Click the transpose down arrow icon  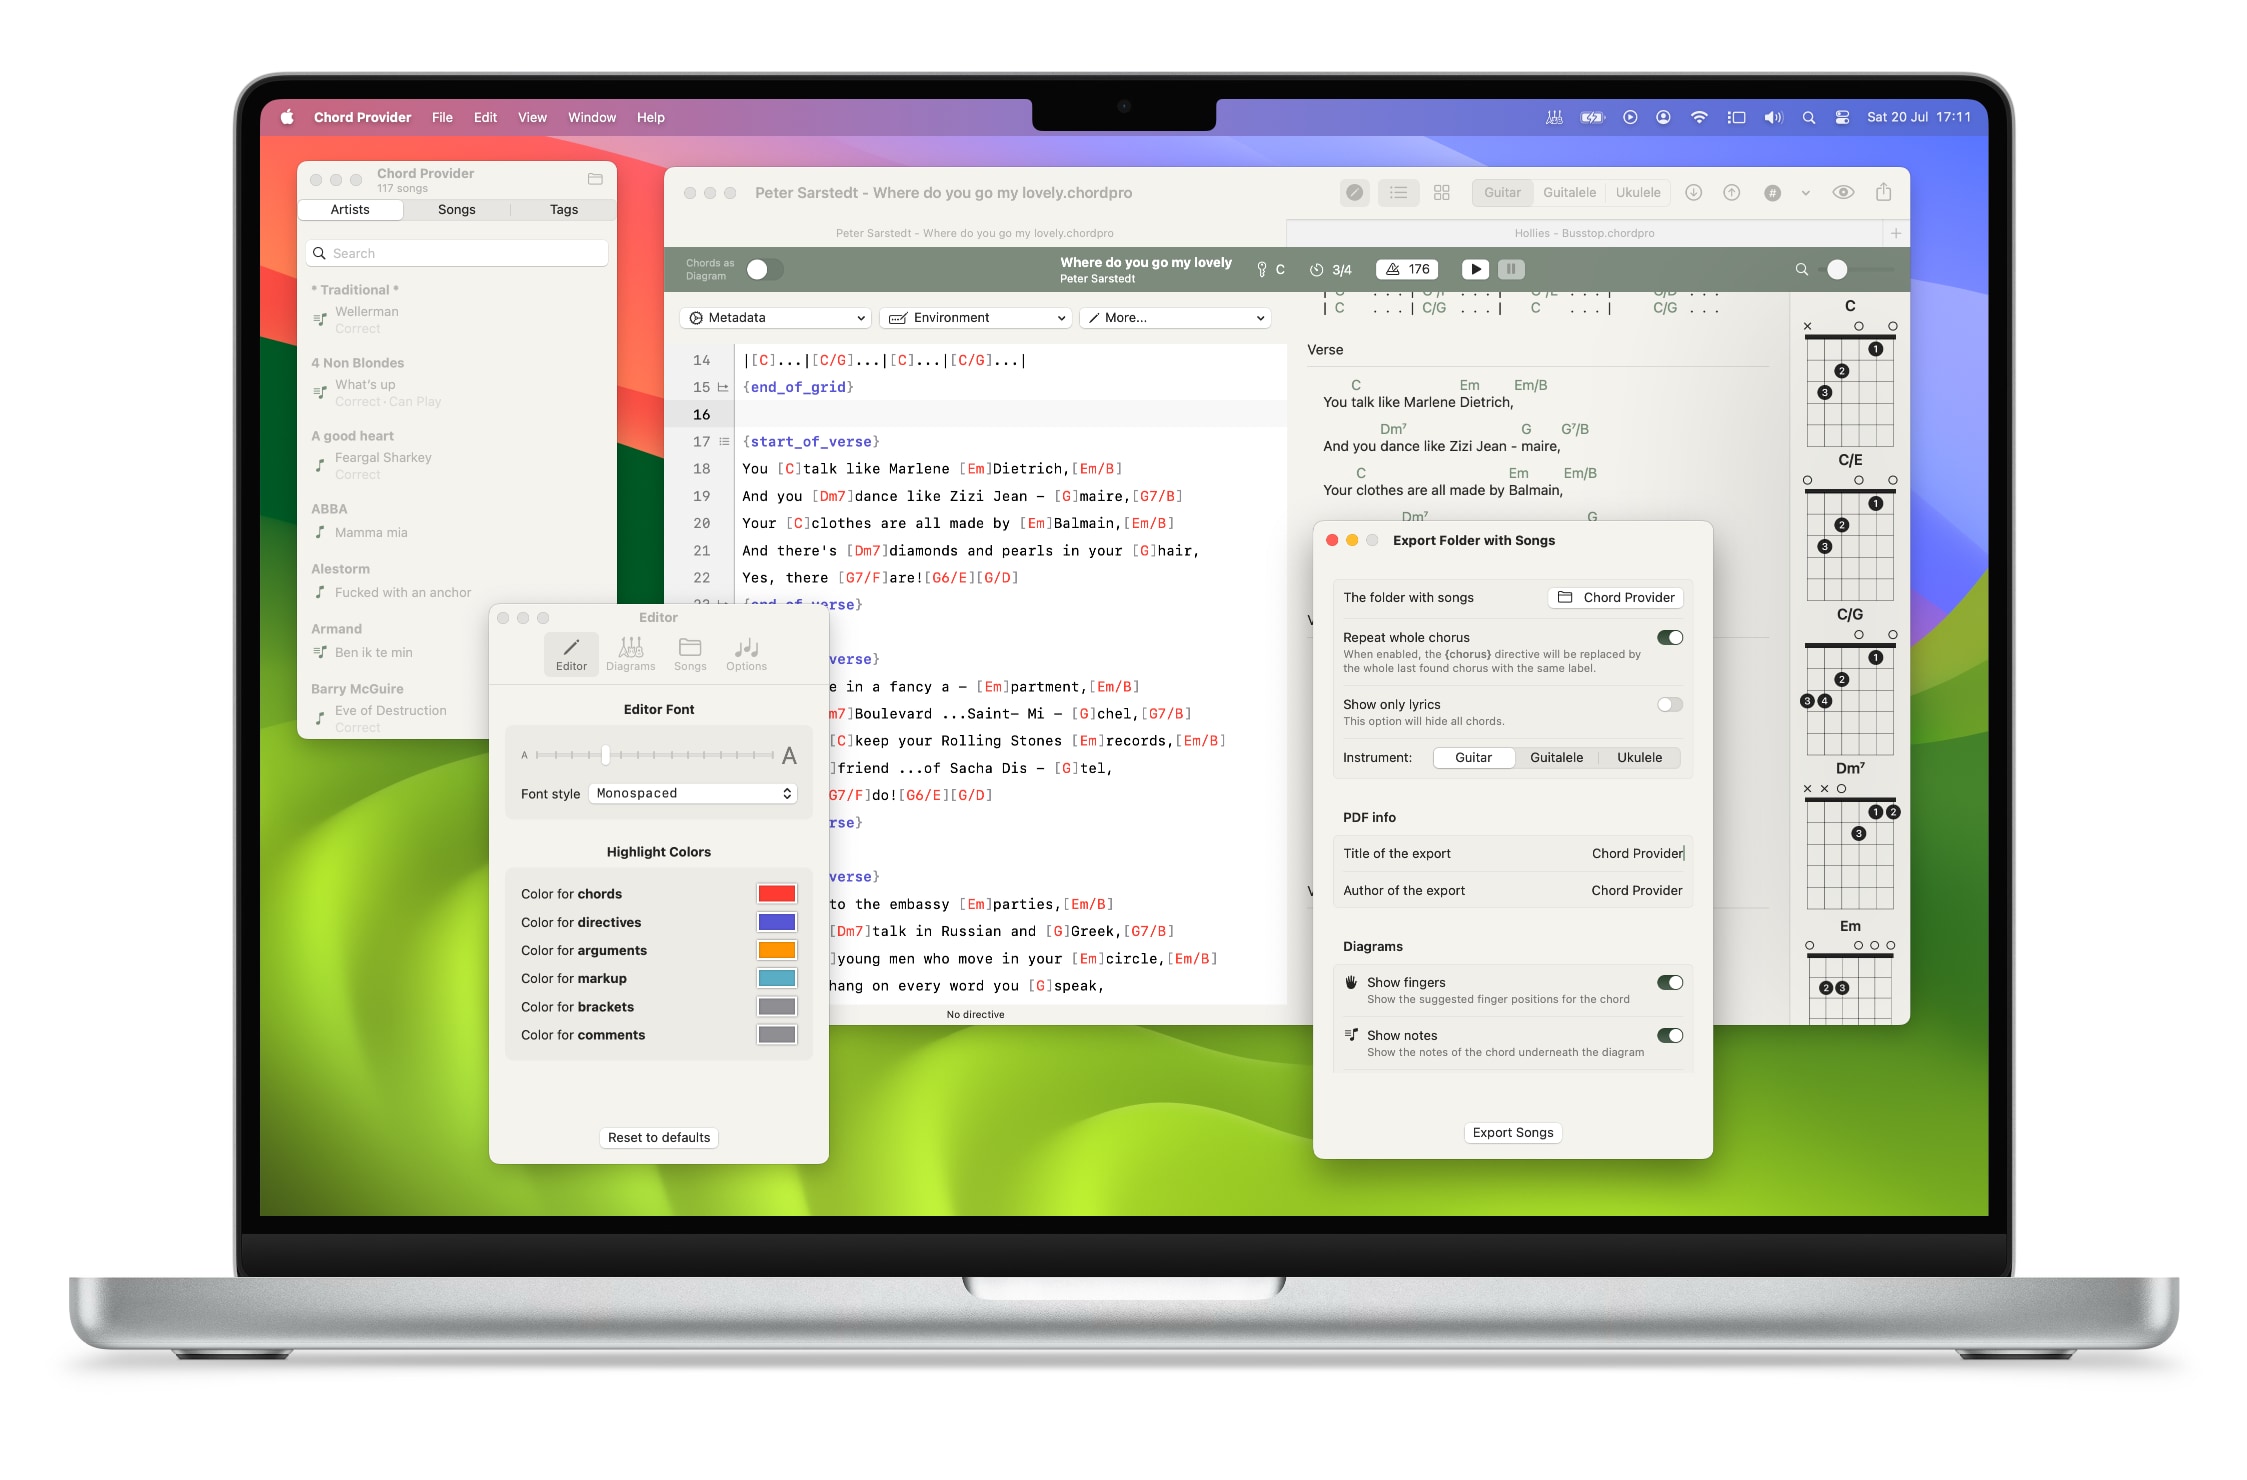click(1693, 192)
